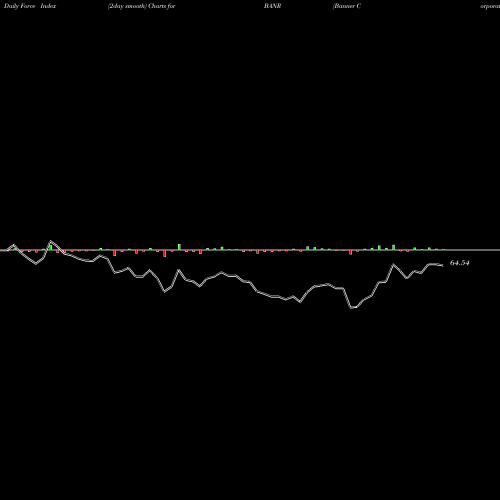
Task: Click the BANR ticker symbol text
Action: click(x=273, y=6)
